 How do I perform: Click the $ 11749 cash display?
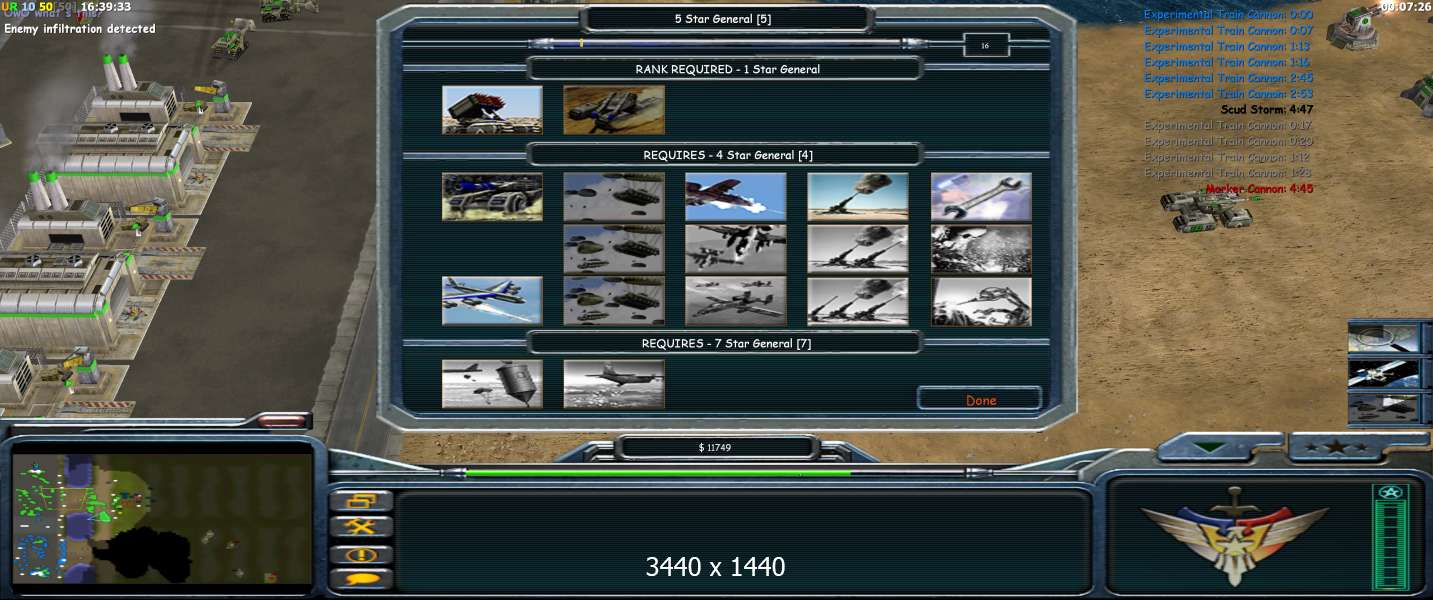pos(715,447)
